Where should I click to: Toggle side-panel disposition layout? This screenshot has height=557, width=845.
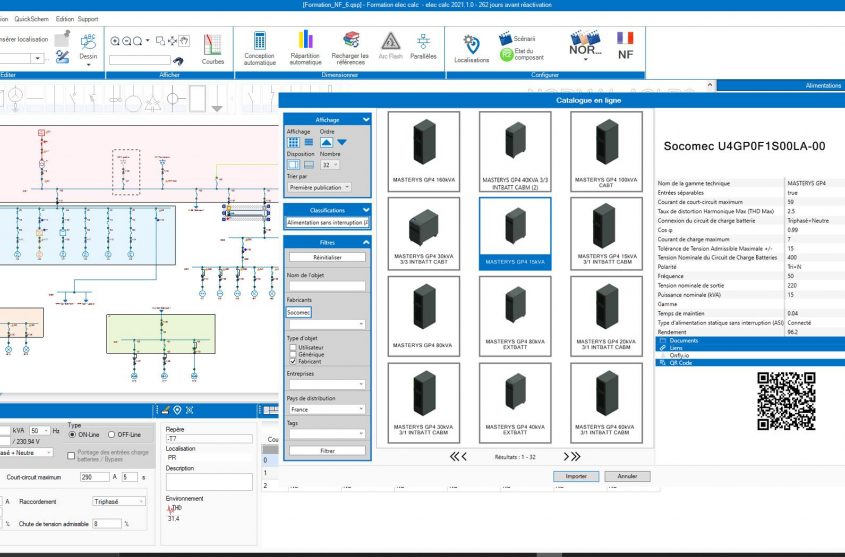click(293, 165)
